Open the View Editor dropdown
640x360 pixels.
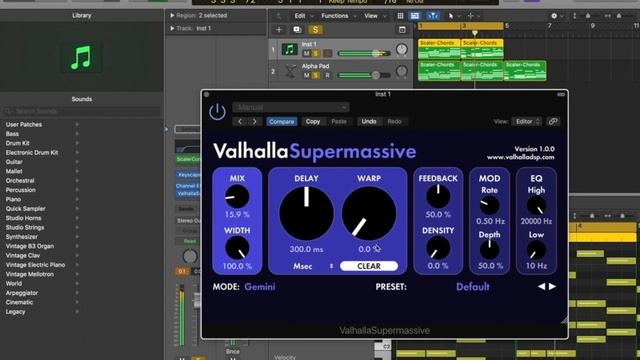click(x=527, y=122)
